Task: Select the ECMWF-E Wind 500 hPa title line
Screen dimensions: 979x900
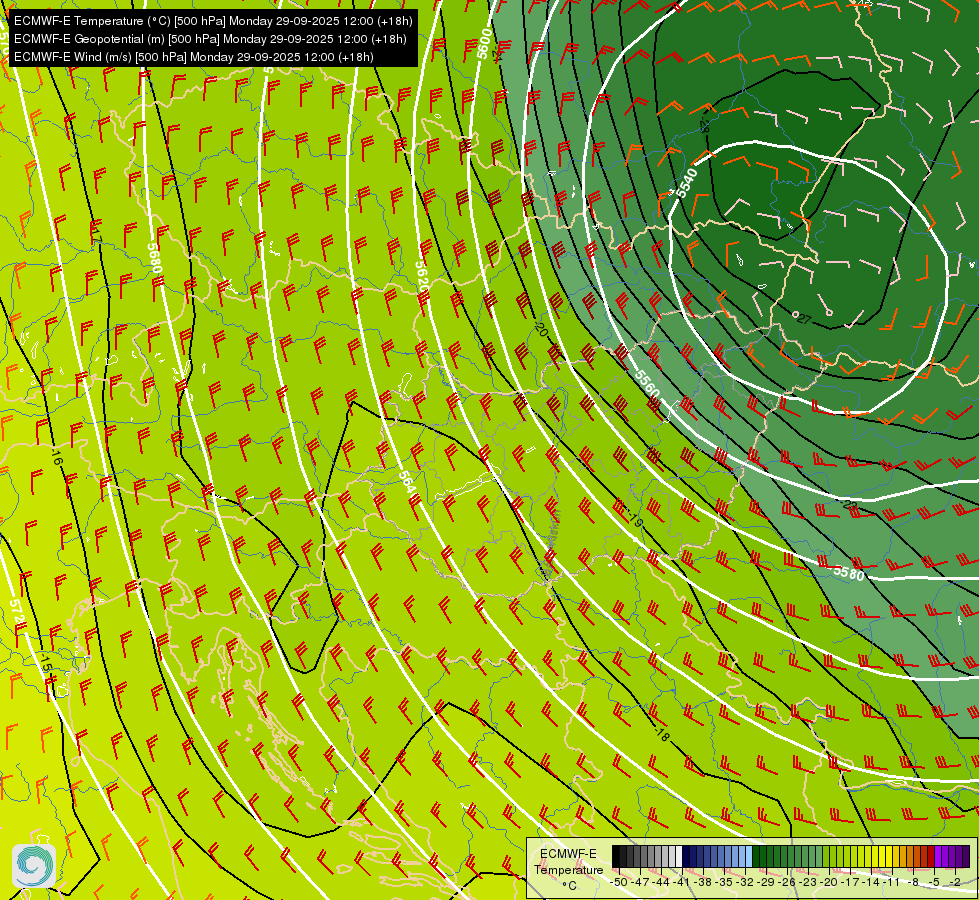Action: click(194, 57)
